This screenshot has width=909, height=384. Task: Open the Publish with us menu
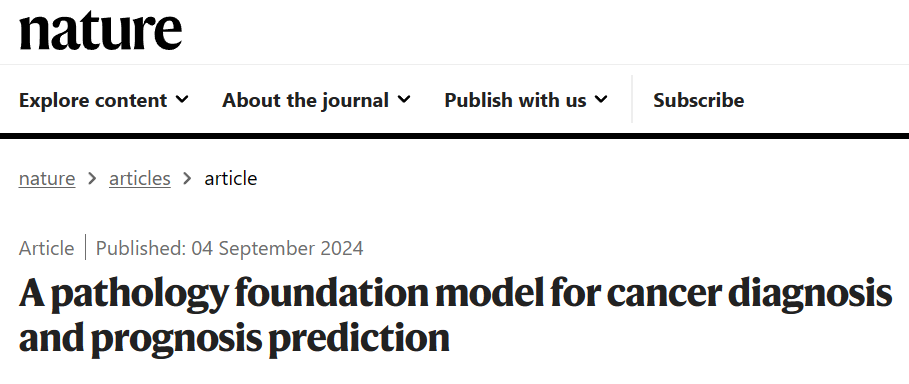coord(526,100)
